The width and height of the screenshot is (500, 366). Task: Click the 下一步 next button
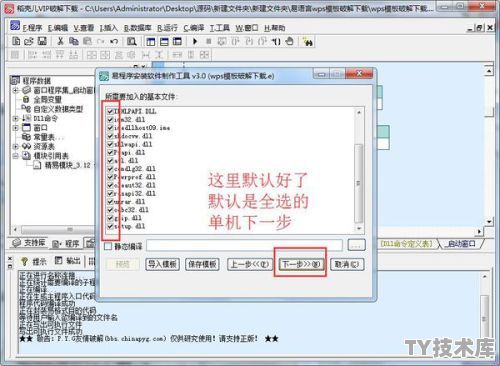click(x=301, y=264)
